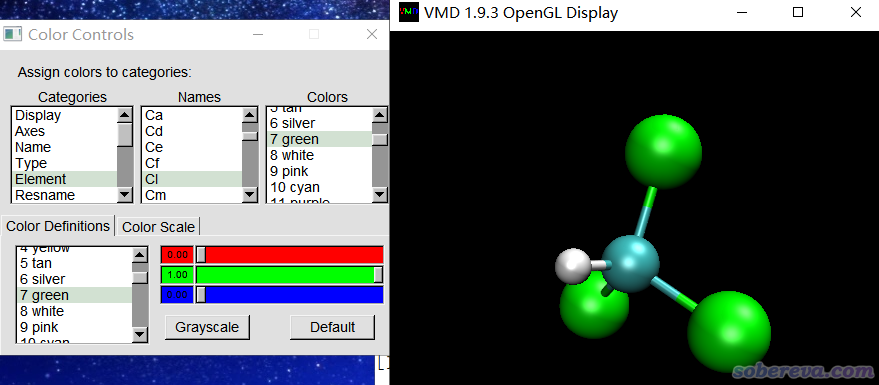Click the down arrow of the Names scrollbar

coord(249,194)
